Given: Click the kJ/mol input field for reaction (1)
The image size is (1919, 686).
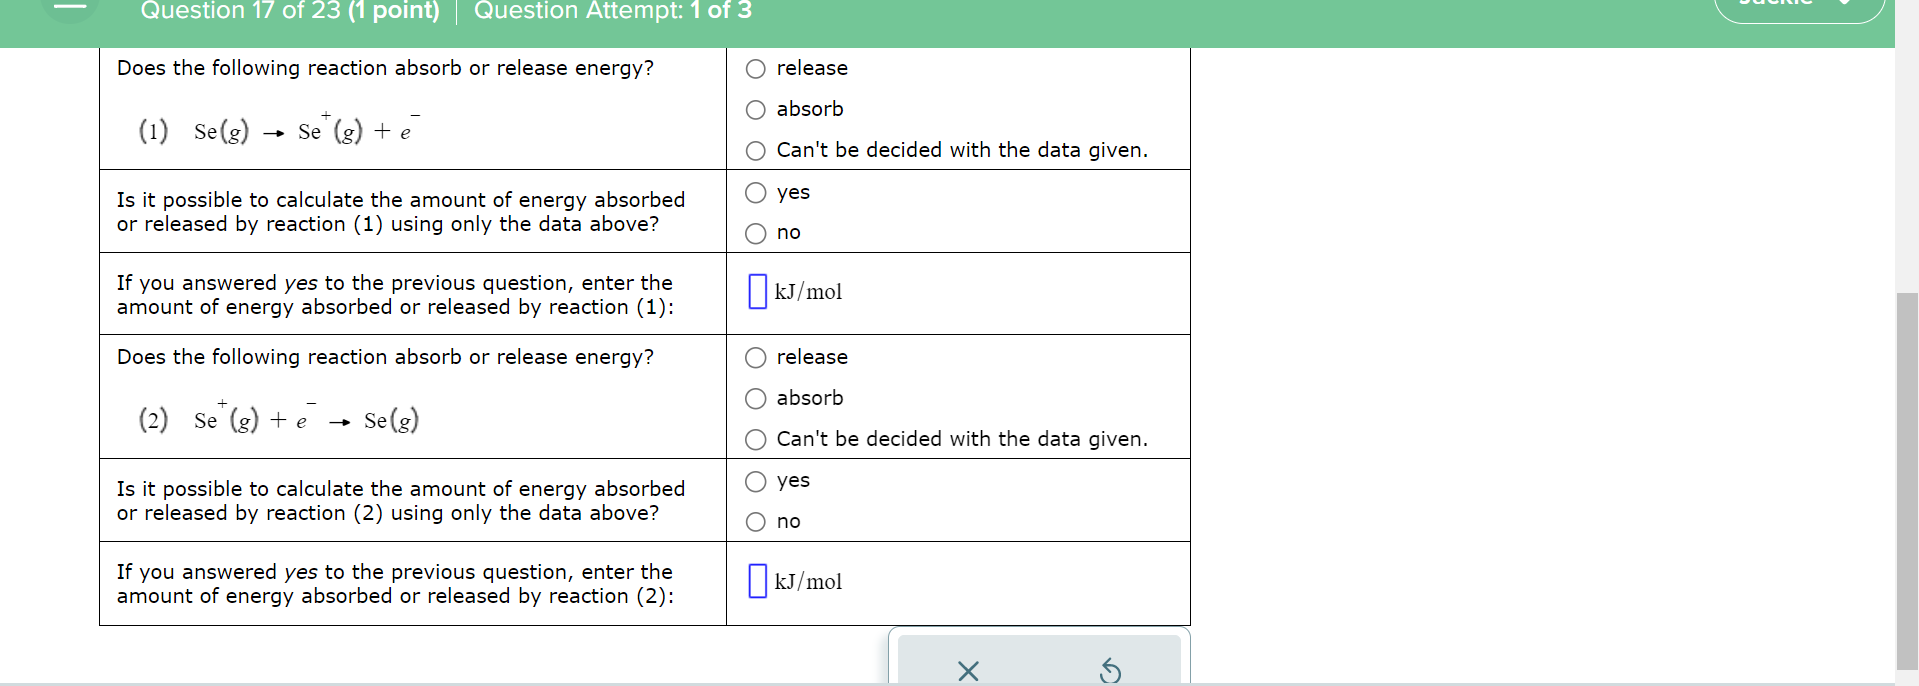Looking at the screenshot, I should point(756,292).
